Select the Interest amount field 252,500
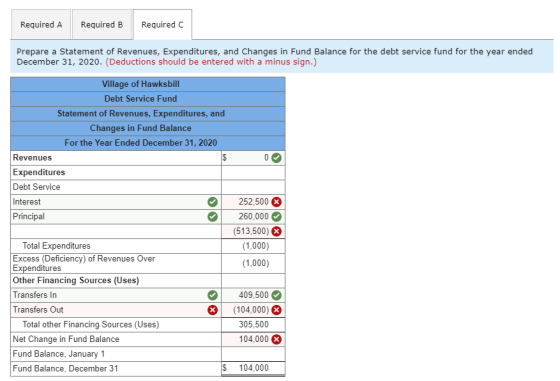 (x=253, y=202)
